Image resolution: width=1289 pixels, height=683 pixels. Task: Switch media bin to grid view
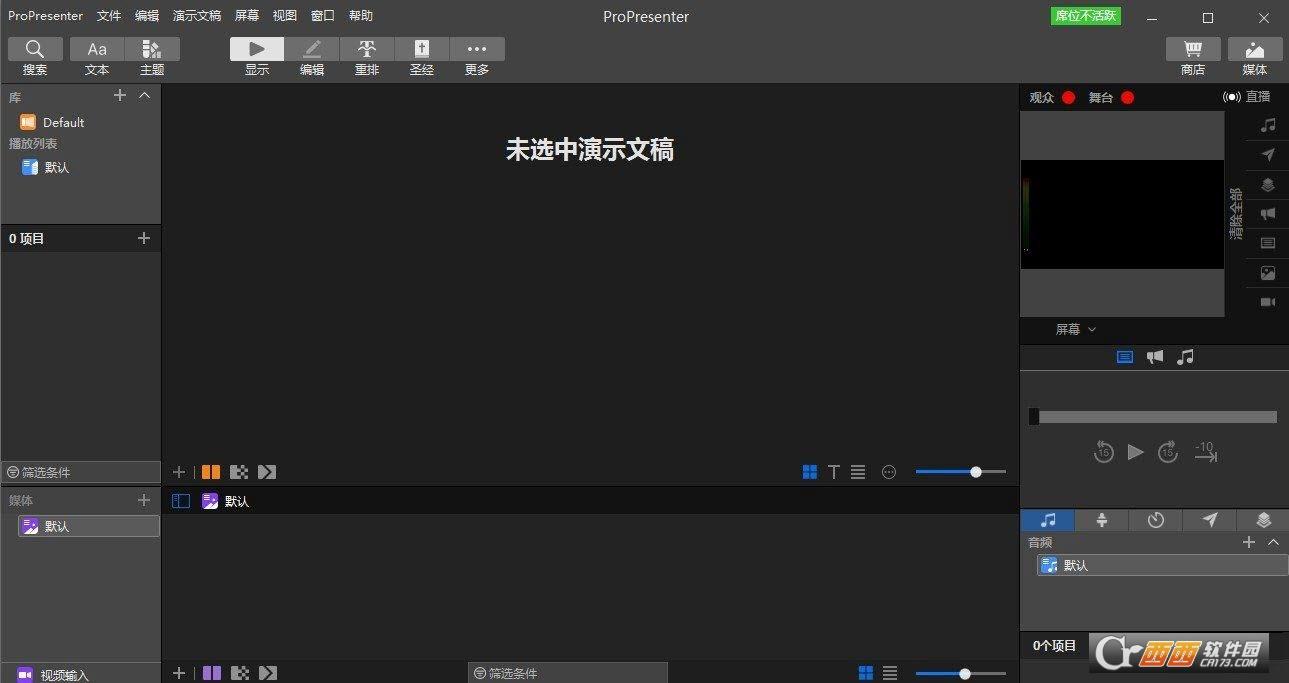pos(866,673)
